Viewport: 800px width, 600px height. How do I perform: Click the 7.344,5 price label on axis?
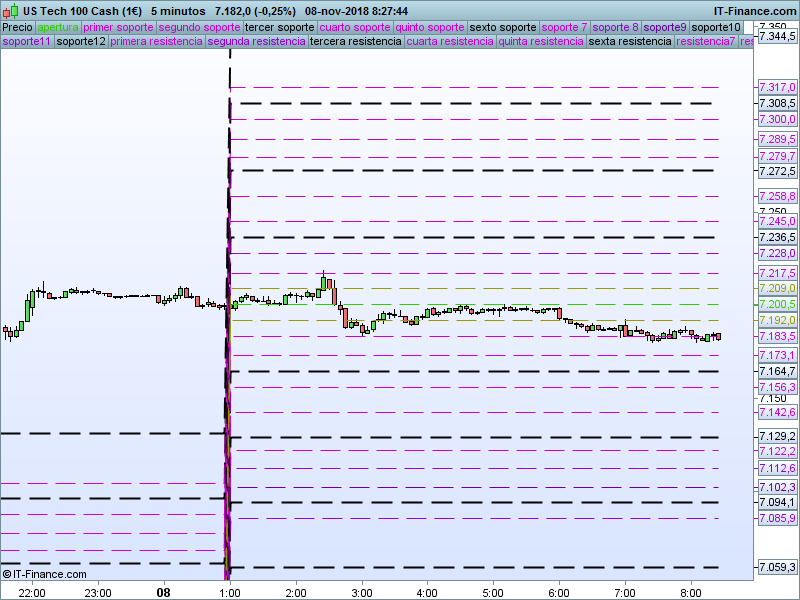coord(777,36)
